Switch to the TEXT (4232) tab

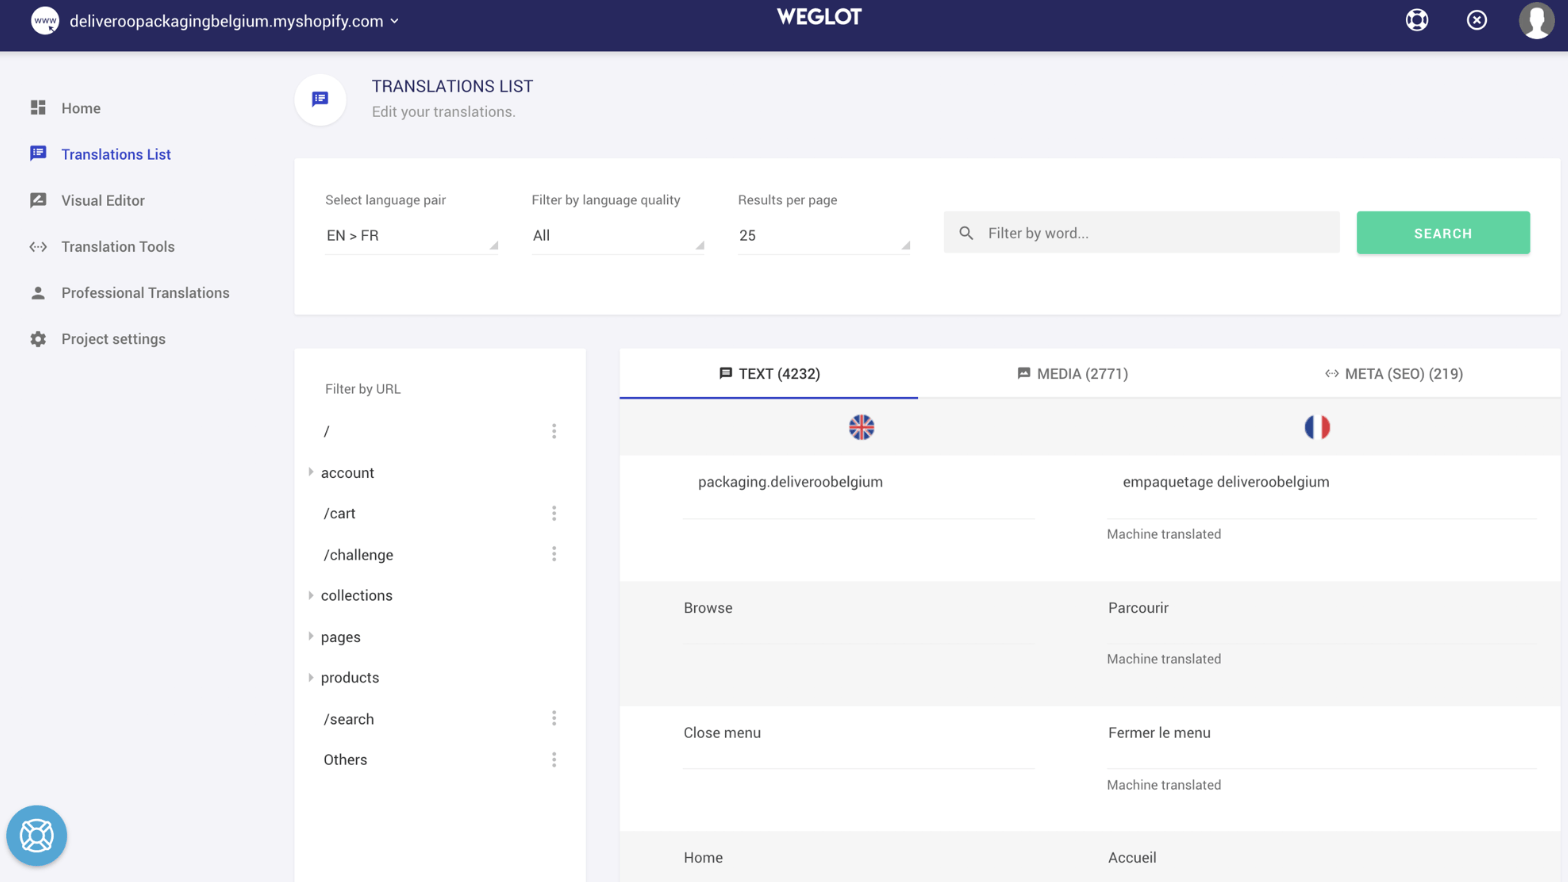click(x=769, y=374)
